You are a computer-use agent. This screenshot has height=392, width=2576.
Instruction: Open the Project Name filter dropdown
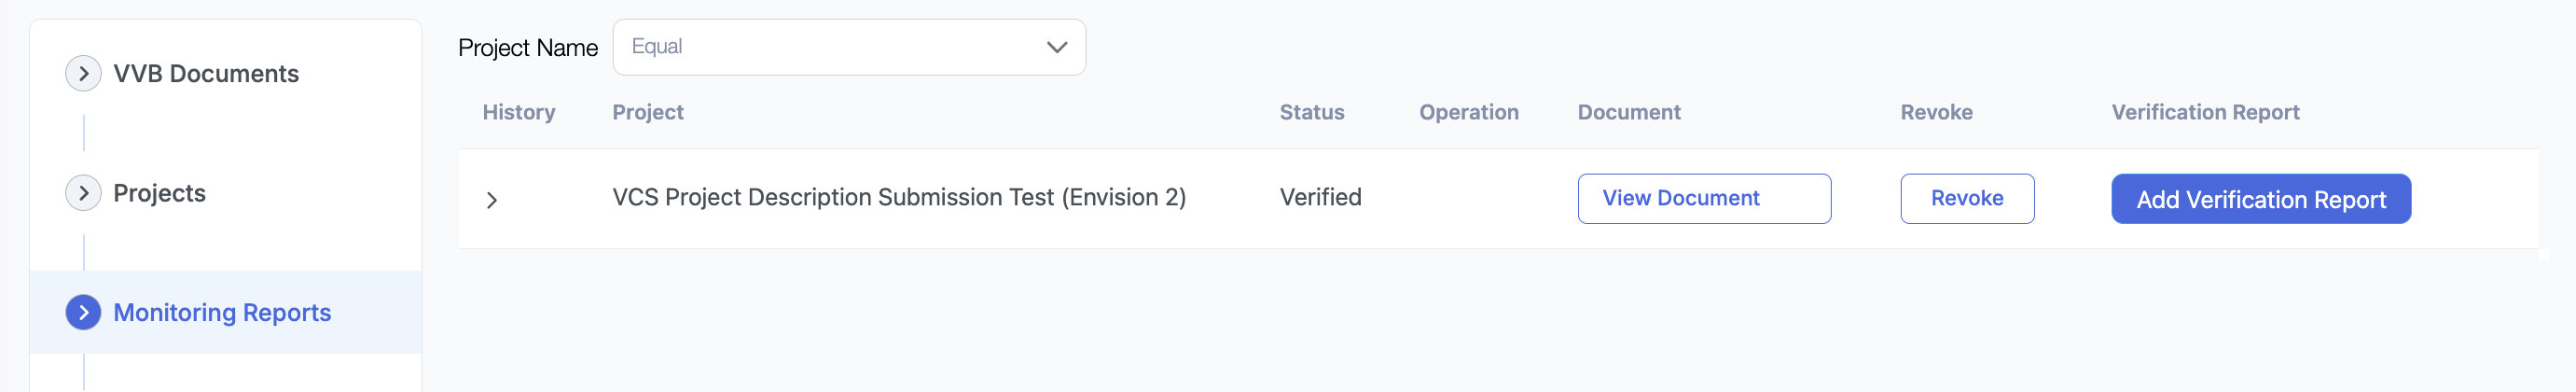click(848, 47)
